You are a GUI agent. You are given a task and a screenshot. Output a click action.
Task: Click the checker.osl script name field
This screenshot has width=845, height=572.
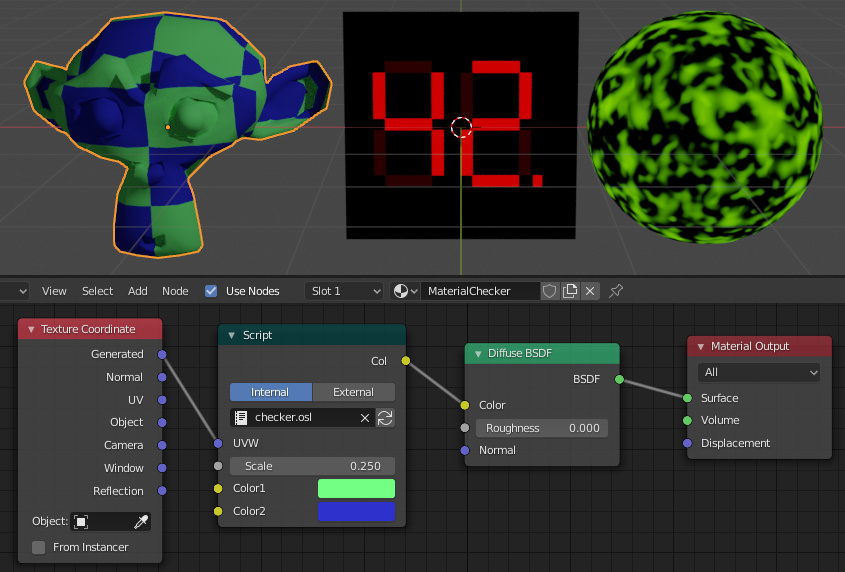(x=304, y=418)
